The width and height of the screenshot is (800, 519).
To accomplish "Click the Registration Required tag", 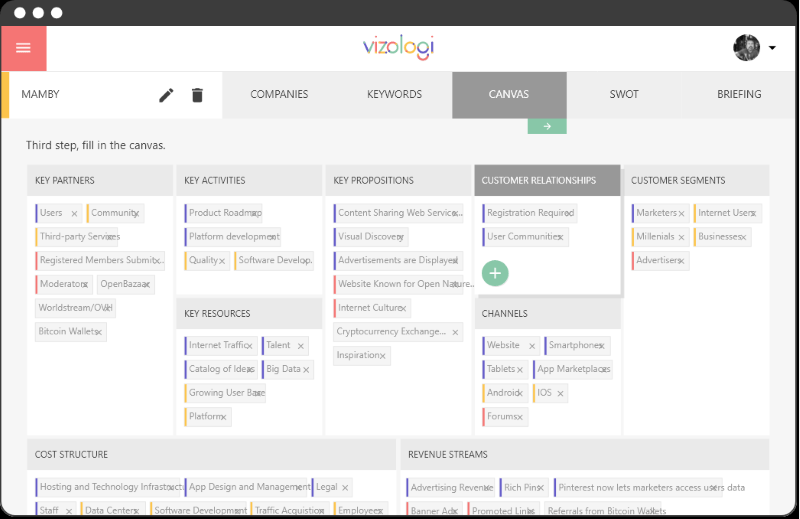I will tap(529, 213).
